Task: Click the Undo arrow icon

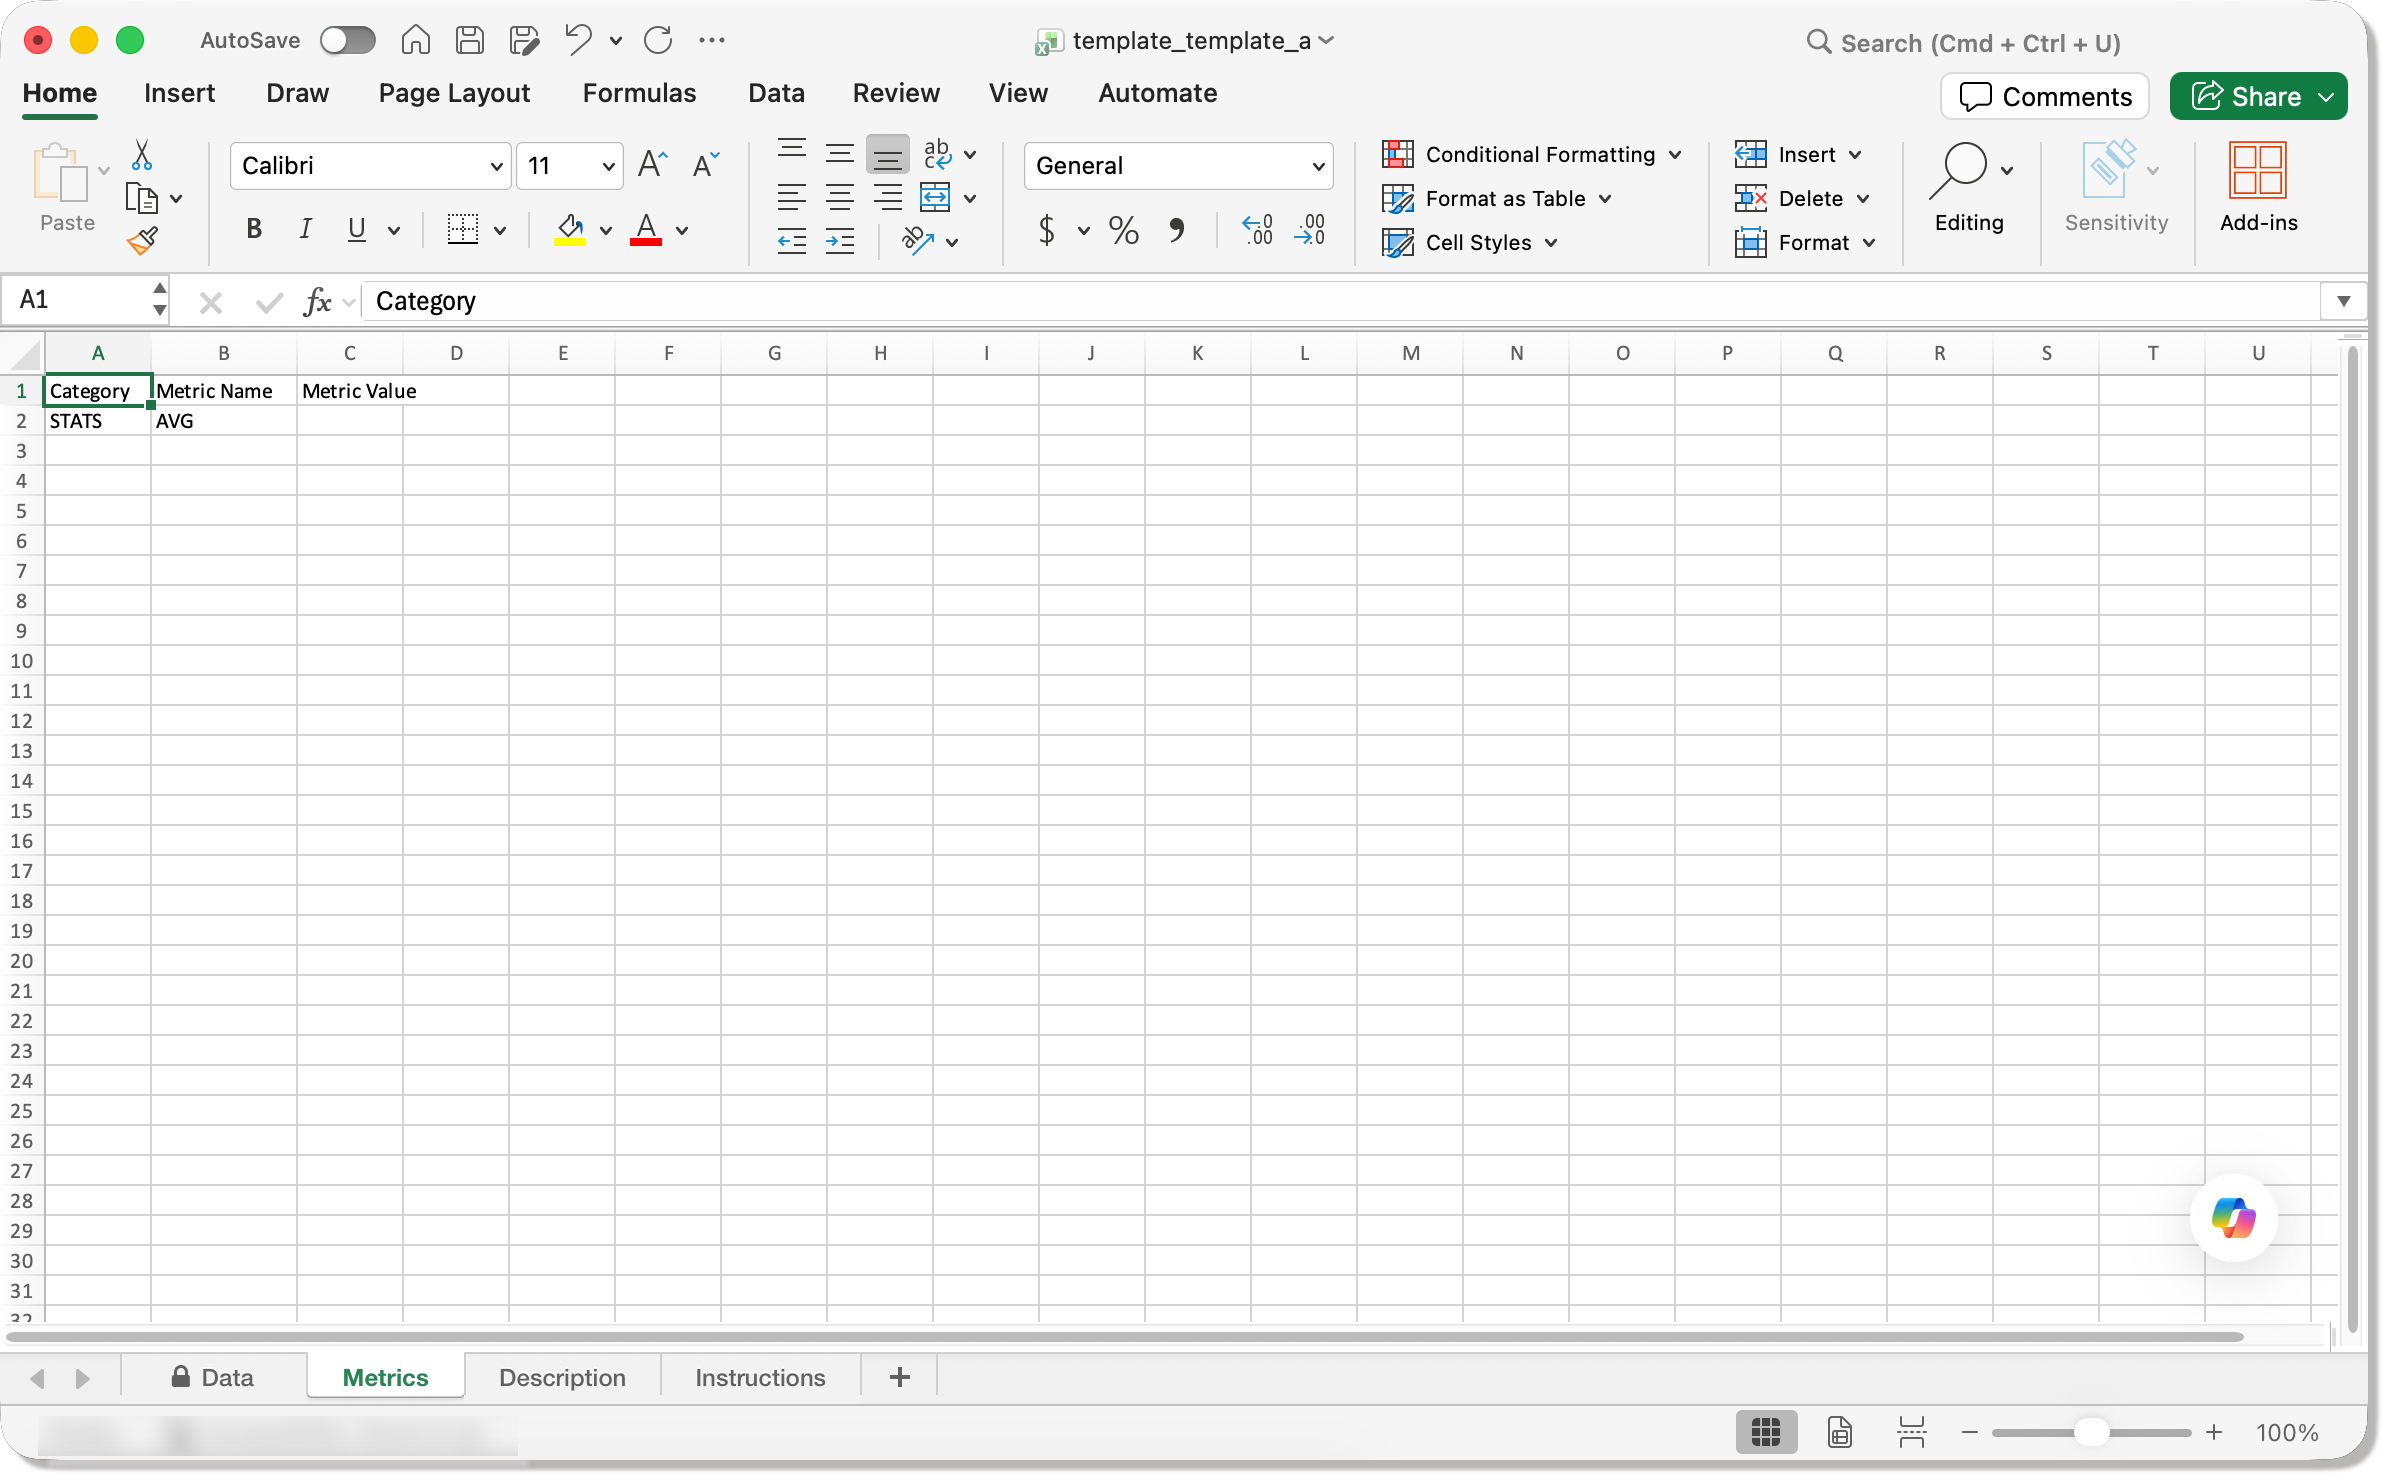Action: point(578,40)
